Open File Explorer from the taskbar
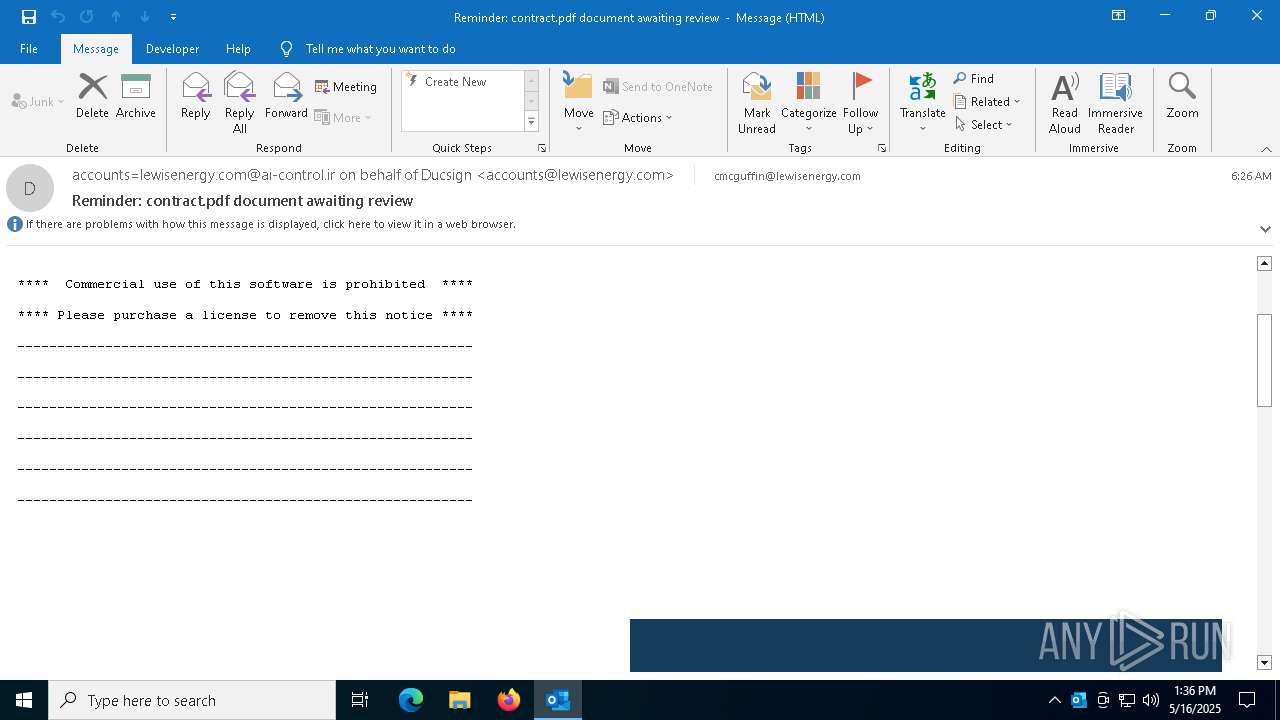Viewport: 1280px width, 720px height. 459,700
